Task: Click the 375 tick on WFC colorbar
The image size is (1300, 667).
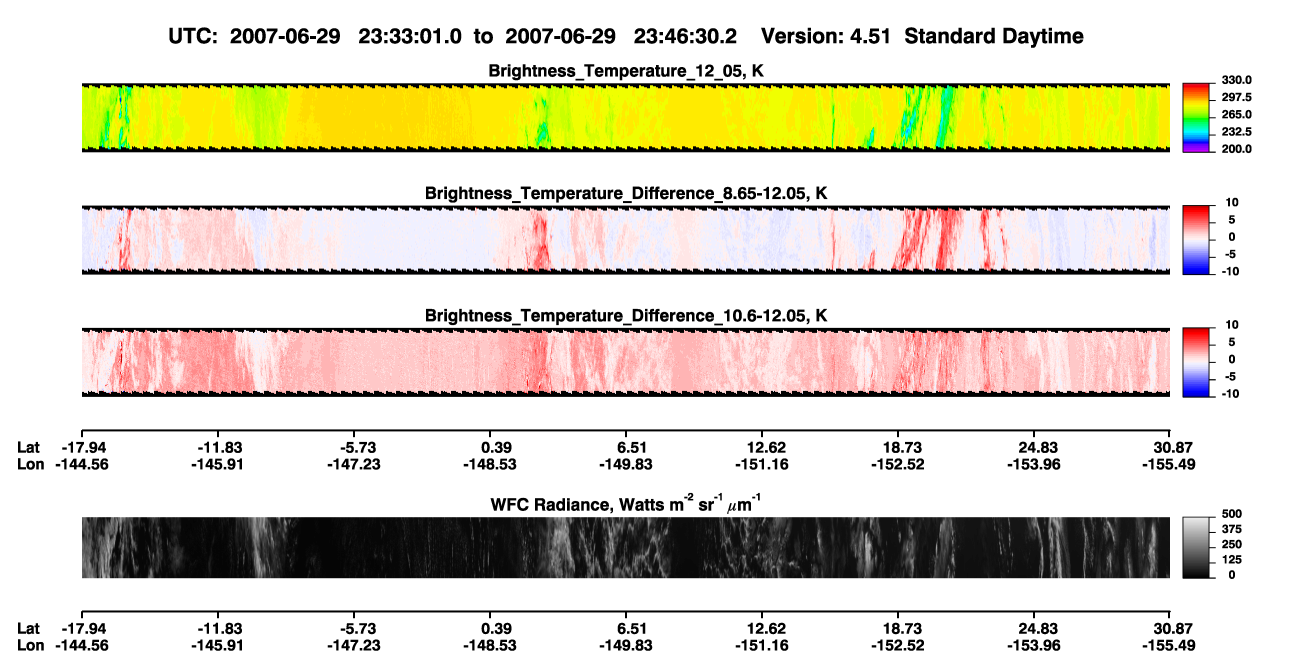Action: pyautogui.click(x=1231, y=528)
